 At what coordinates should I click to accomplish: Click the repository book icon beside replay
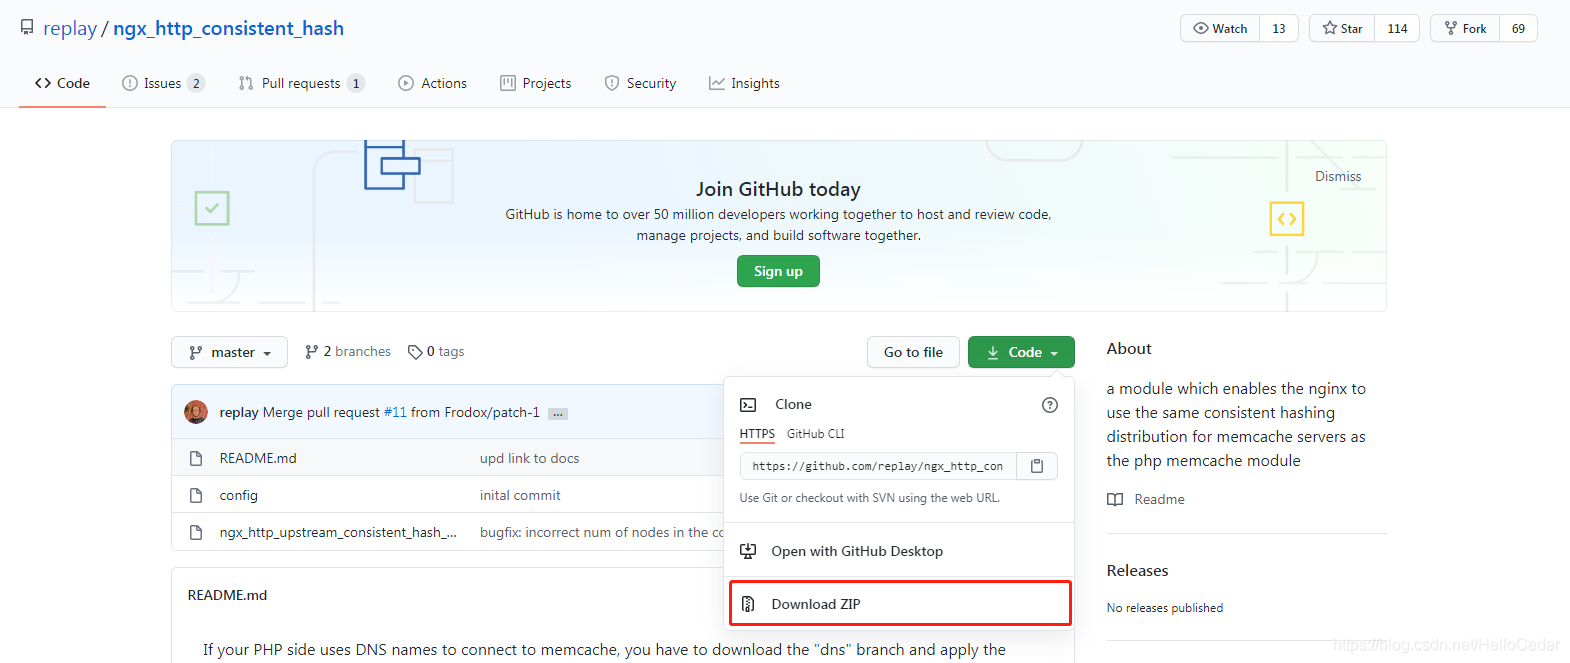pyautogui.click(x=27, y=27)
